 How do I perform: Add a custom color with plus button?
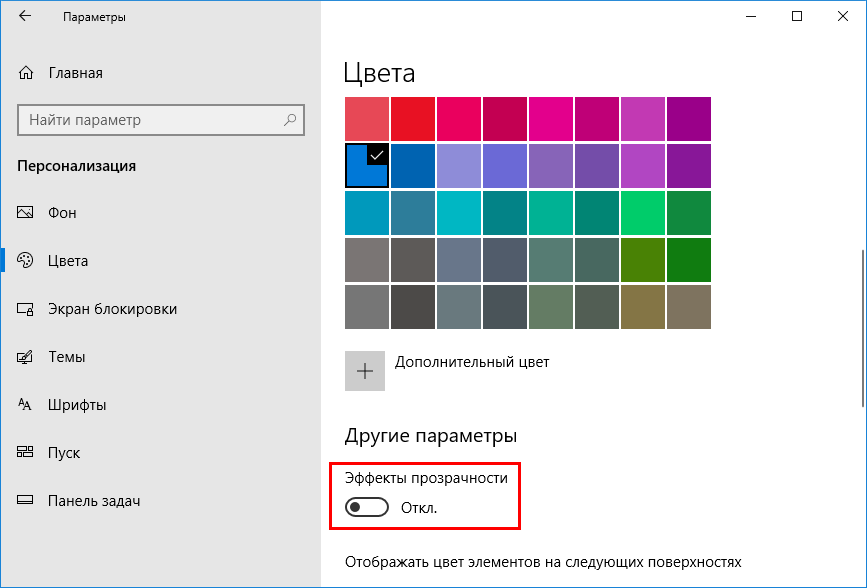(365, 370)
